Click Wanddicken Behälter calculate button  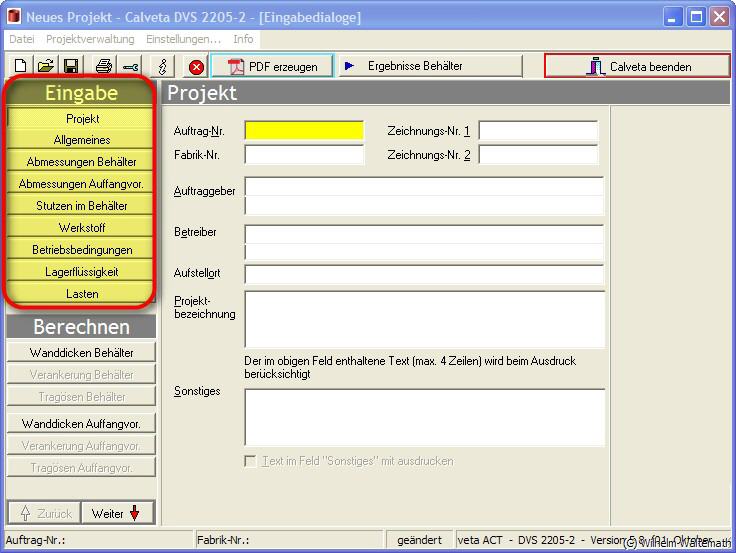click(82, 353)
